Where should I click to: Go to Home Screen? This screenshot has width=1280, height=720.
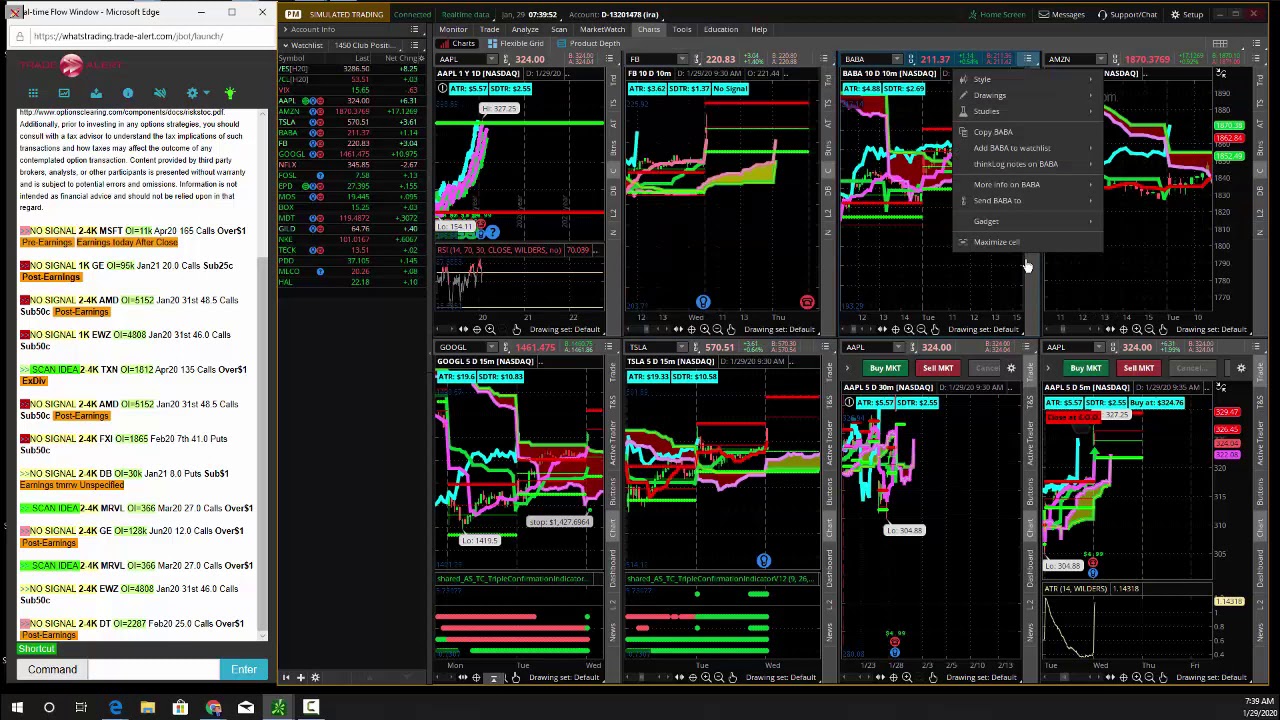tap(996, 14)
